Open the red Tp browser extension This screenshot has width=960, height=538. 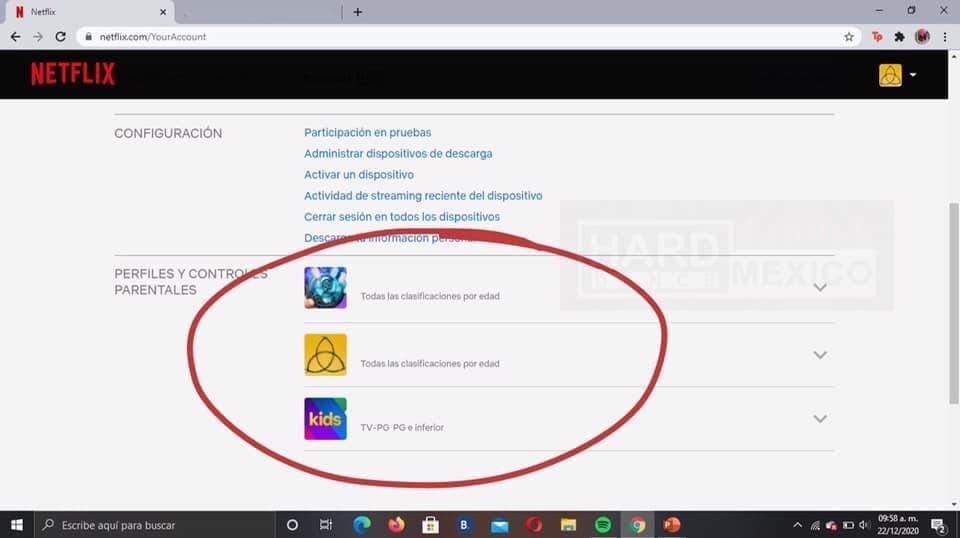click(877, 37)
